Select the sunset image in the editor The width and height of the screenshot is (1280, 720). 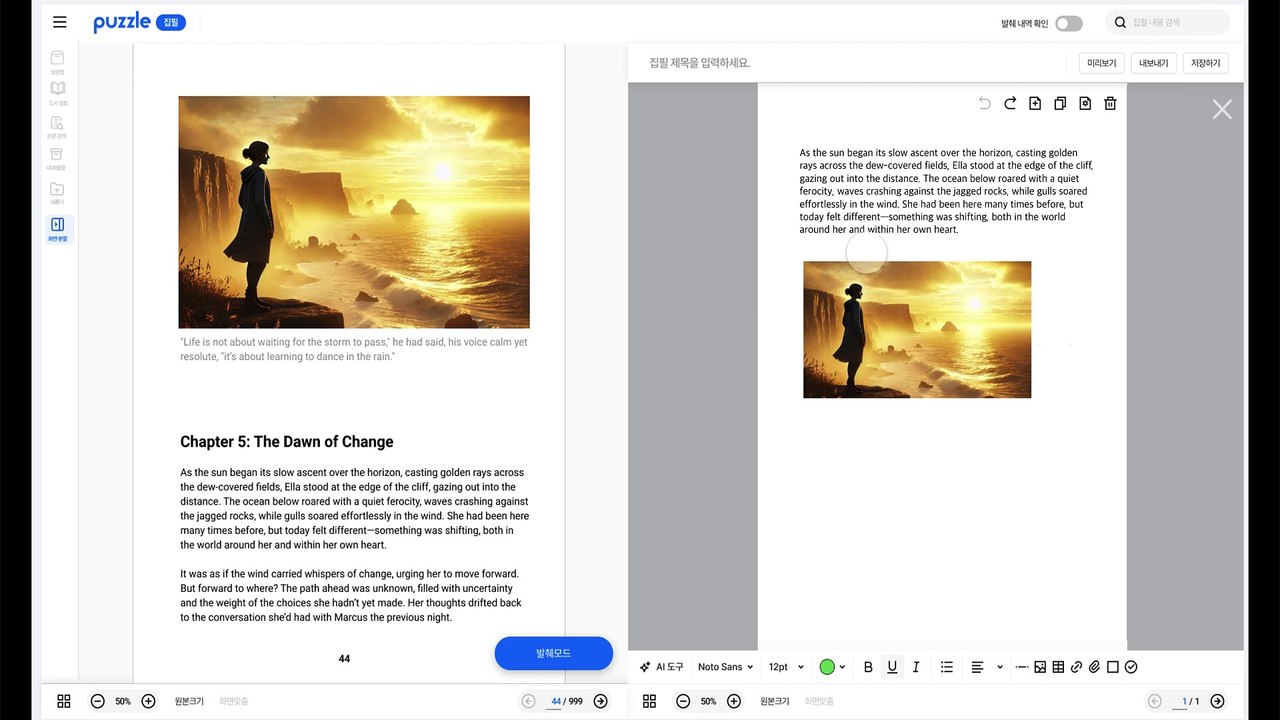pos(917,330)
